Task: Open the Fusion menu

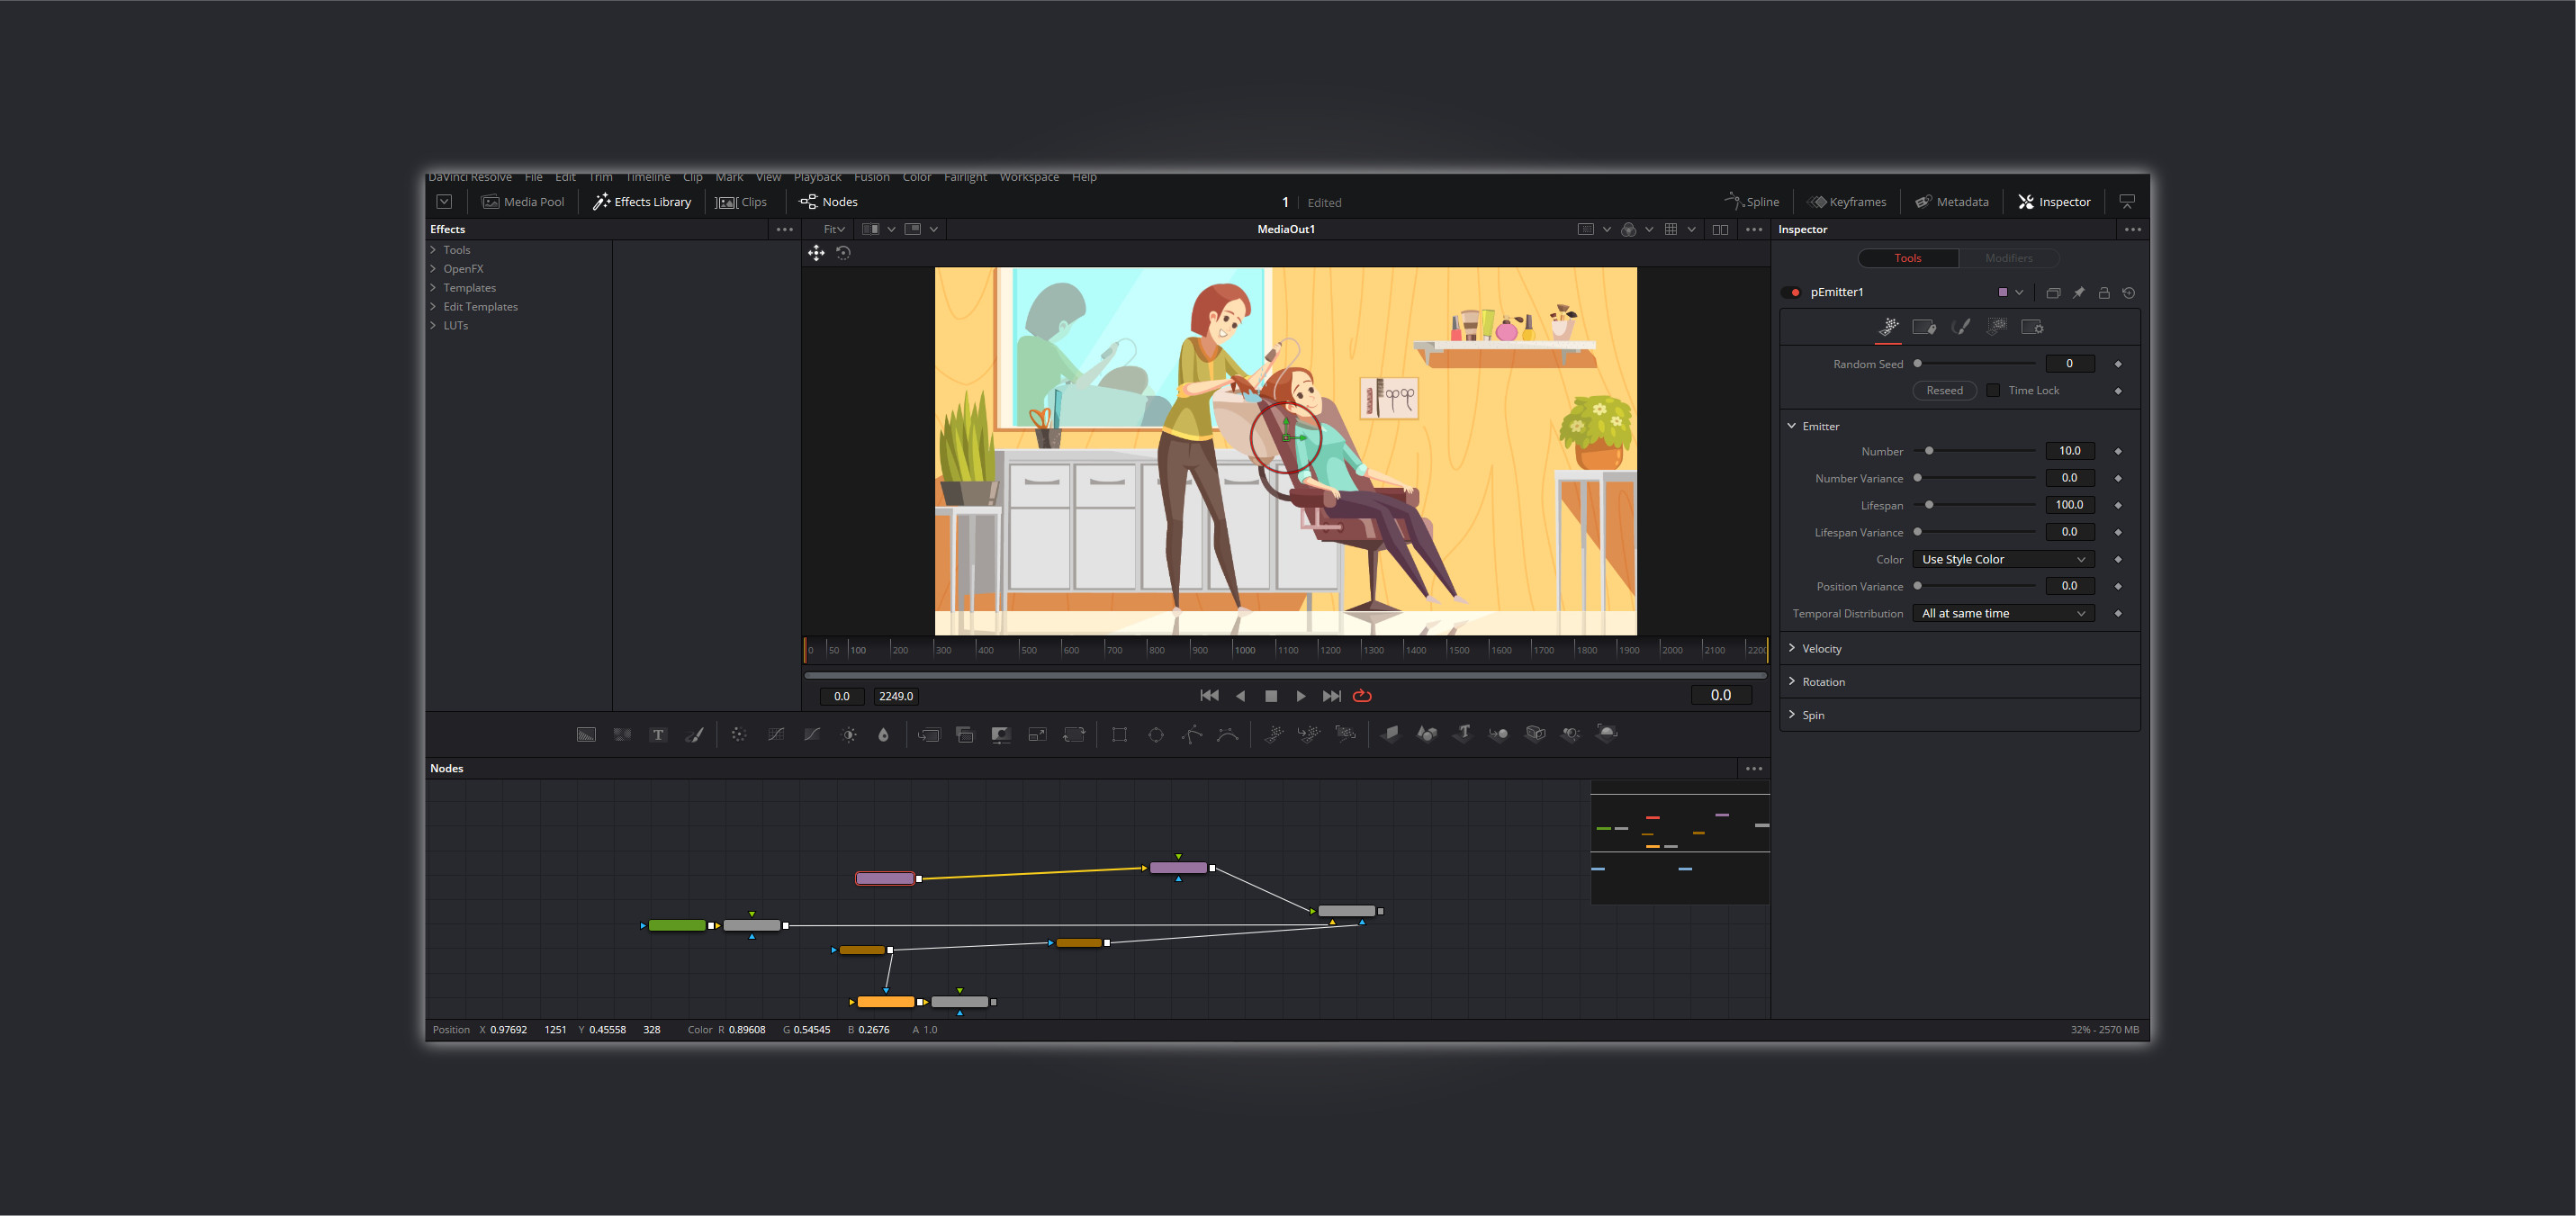Action: coord(871,178)
